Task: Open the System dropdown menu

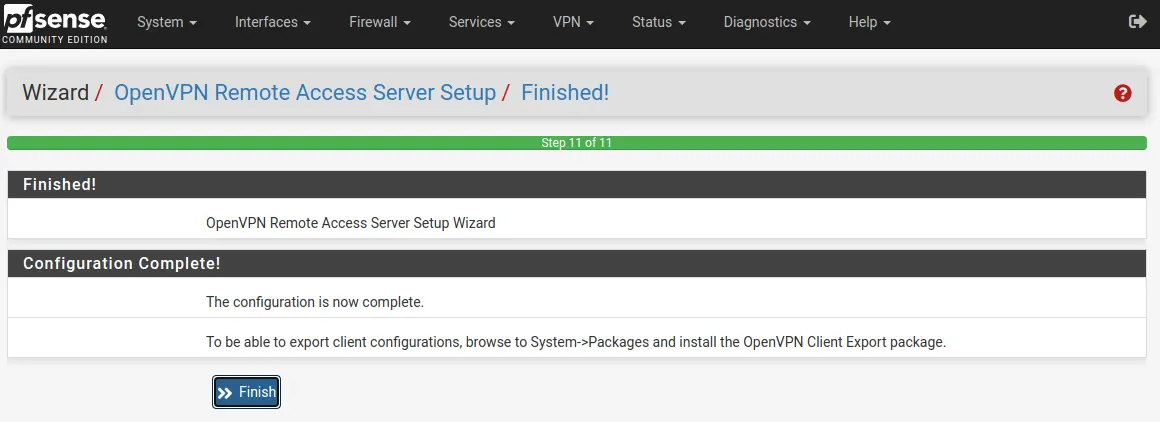Action: click(x=167, y=22)
